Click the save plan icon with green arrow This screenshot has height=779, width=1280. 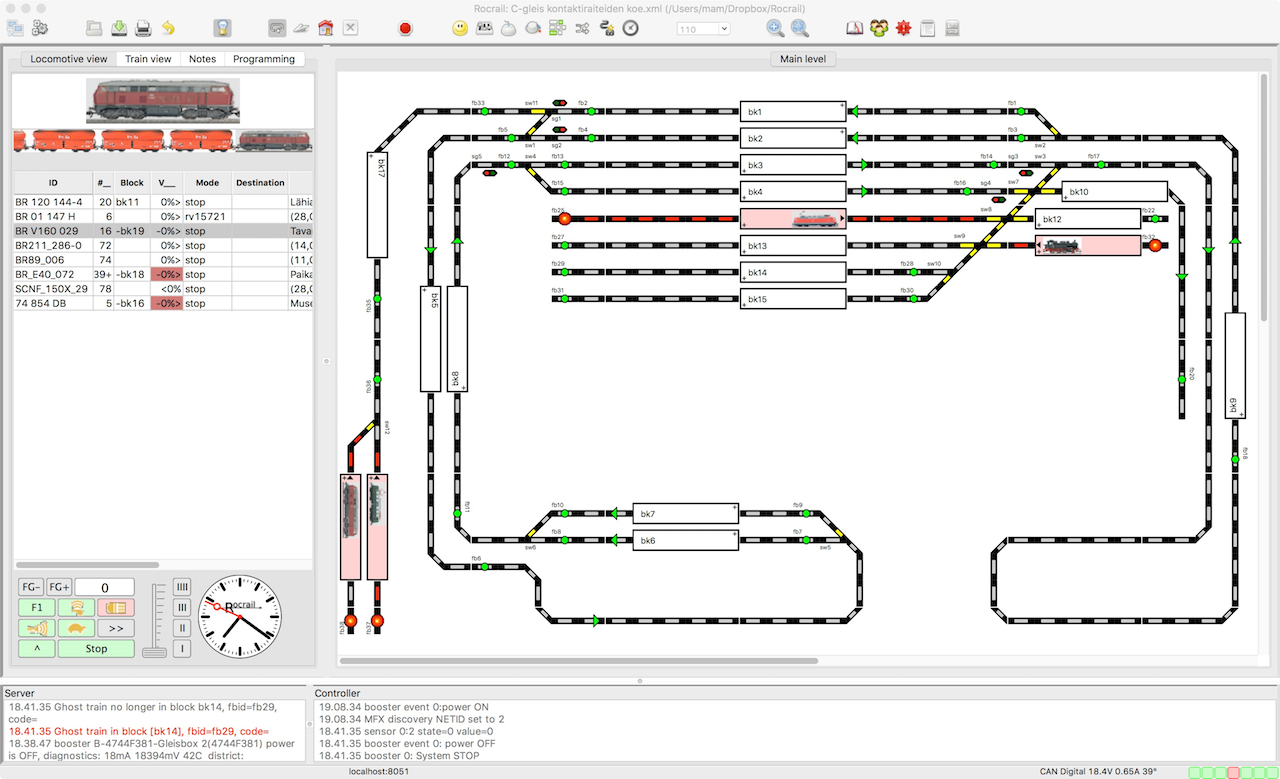click(119, 28)
